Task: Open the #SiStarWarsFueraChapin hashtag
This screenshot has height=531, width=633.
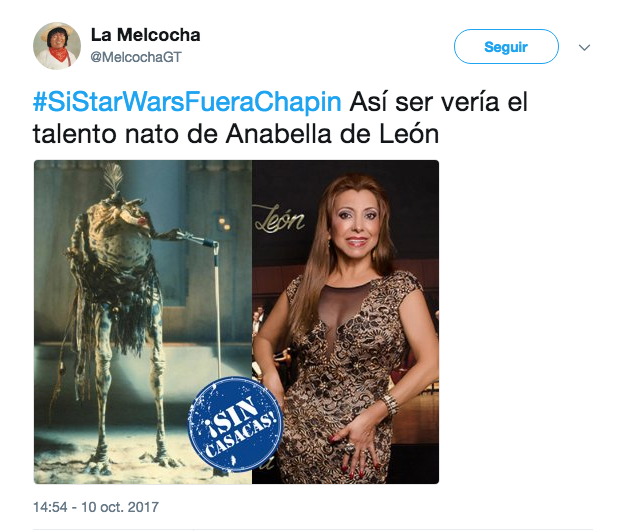Action: click(187, 101)
